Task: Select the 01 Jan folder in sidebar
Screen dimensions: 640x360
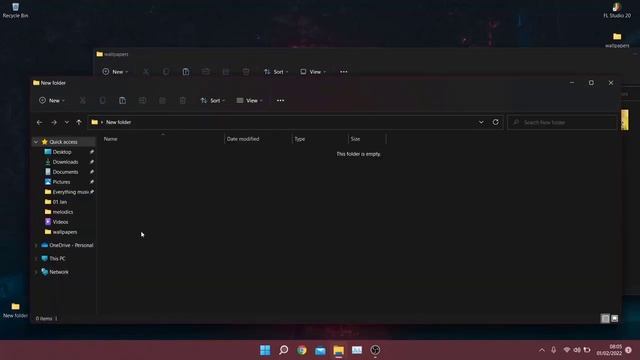Action: [60, 202]
